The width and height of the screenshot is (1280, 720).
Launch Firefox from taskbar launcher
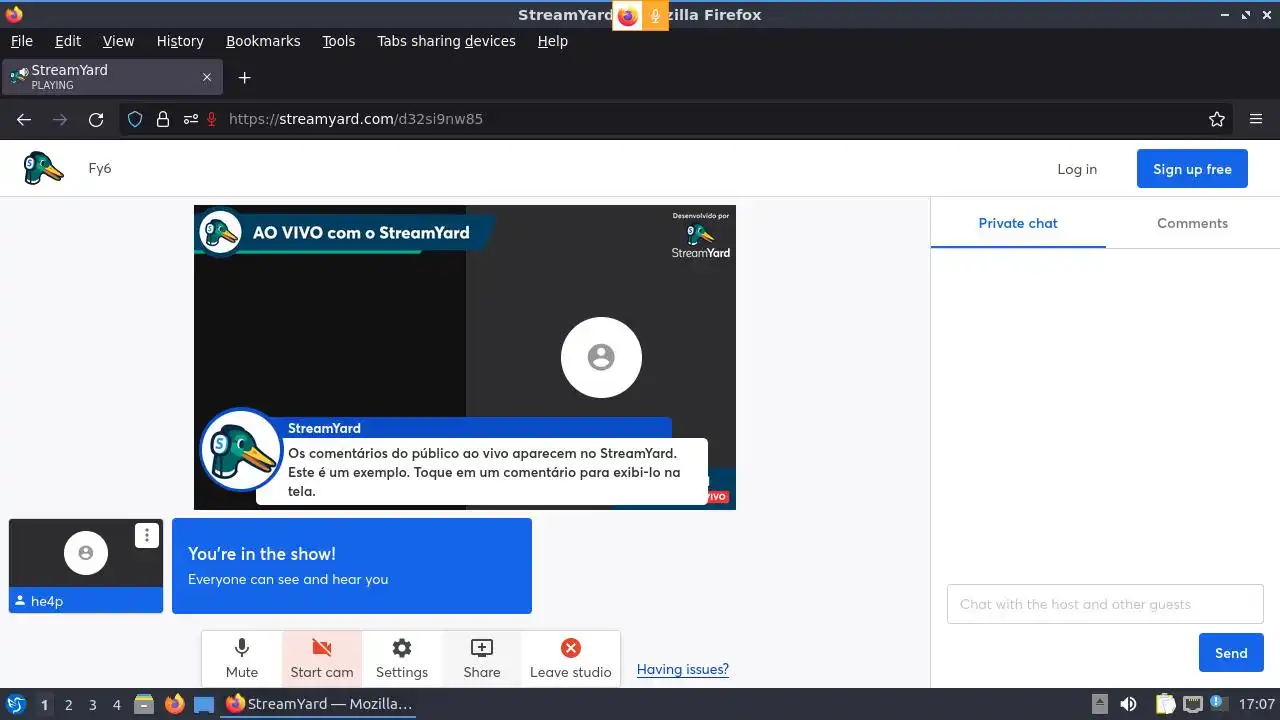pos(174,704)
